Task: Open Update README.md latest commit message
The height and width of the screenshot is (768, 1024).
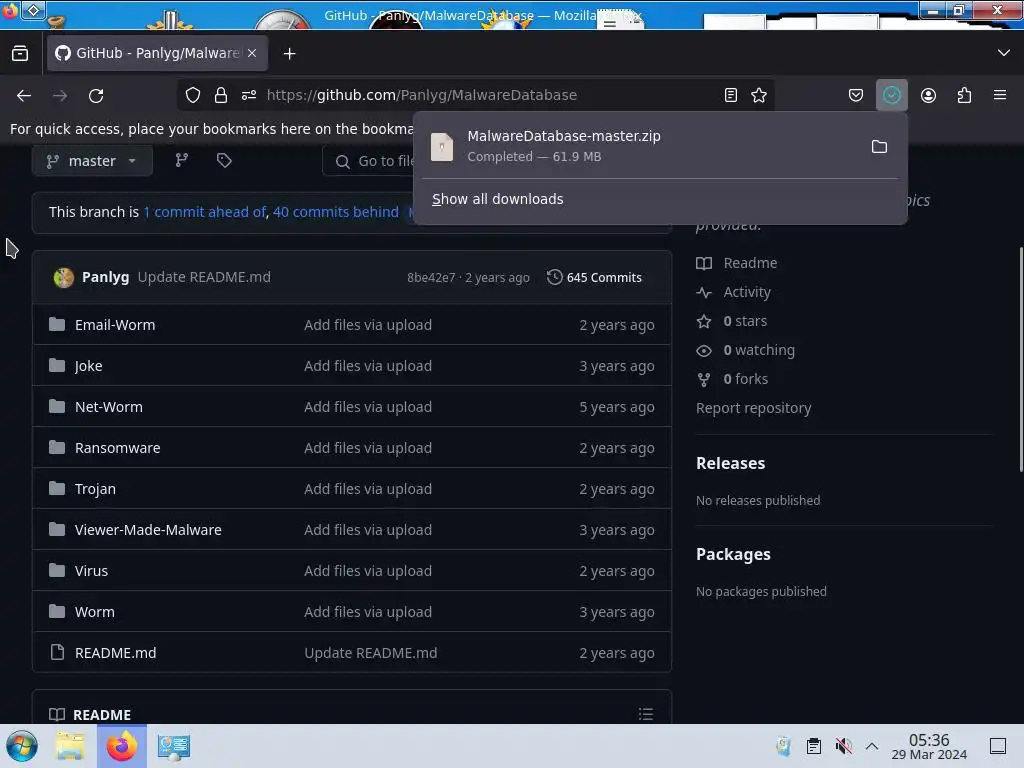Action: [204, 277]
